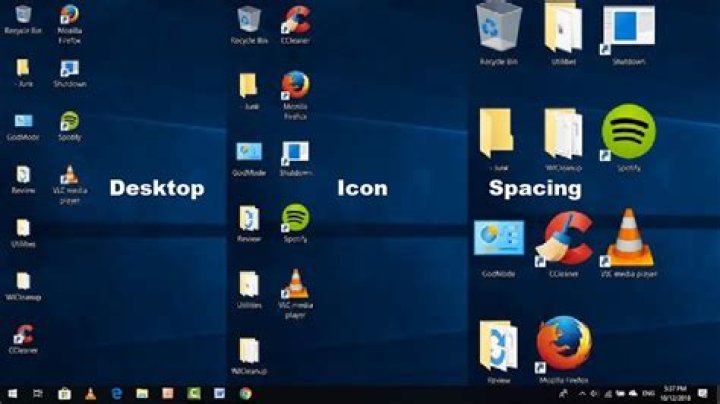
Task: Select the WiCleanup folder in the small-icon panel
Action: pyautogui.click(x=23, y=286)
